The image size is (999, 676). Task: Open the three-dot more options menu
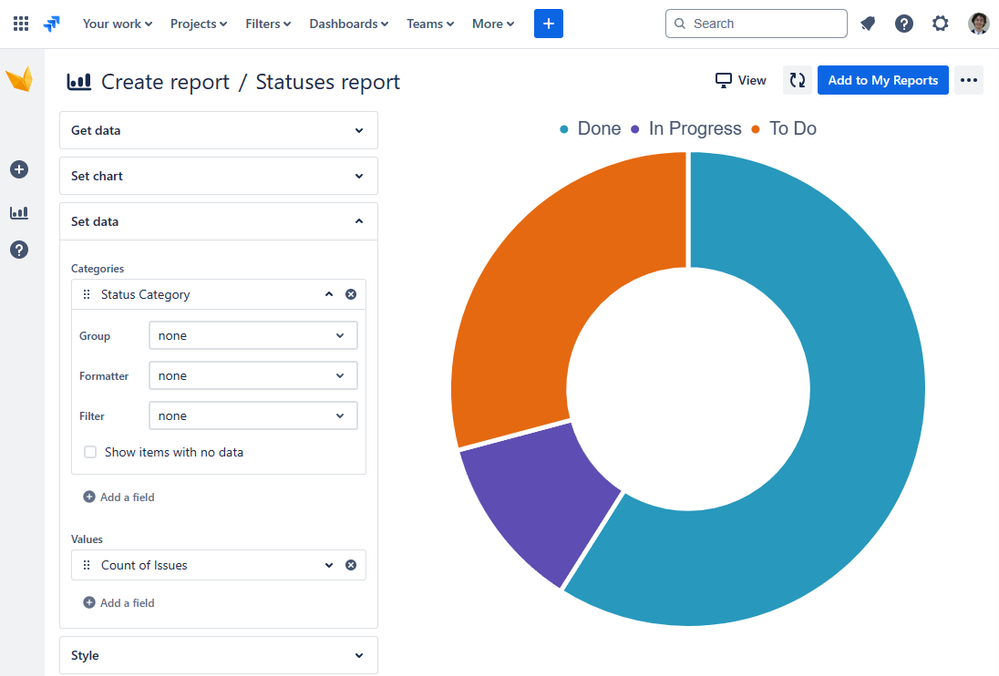tap(968, 80)
